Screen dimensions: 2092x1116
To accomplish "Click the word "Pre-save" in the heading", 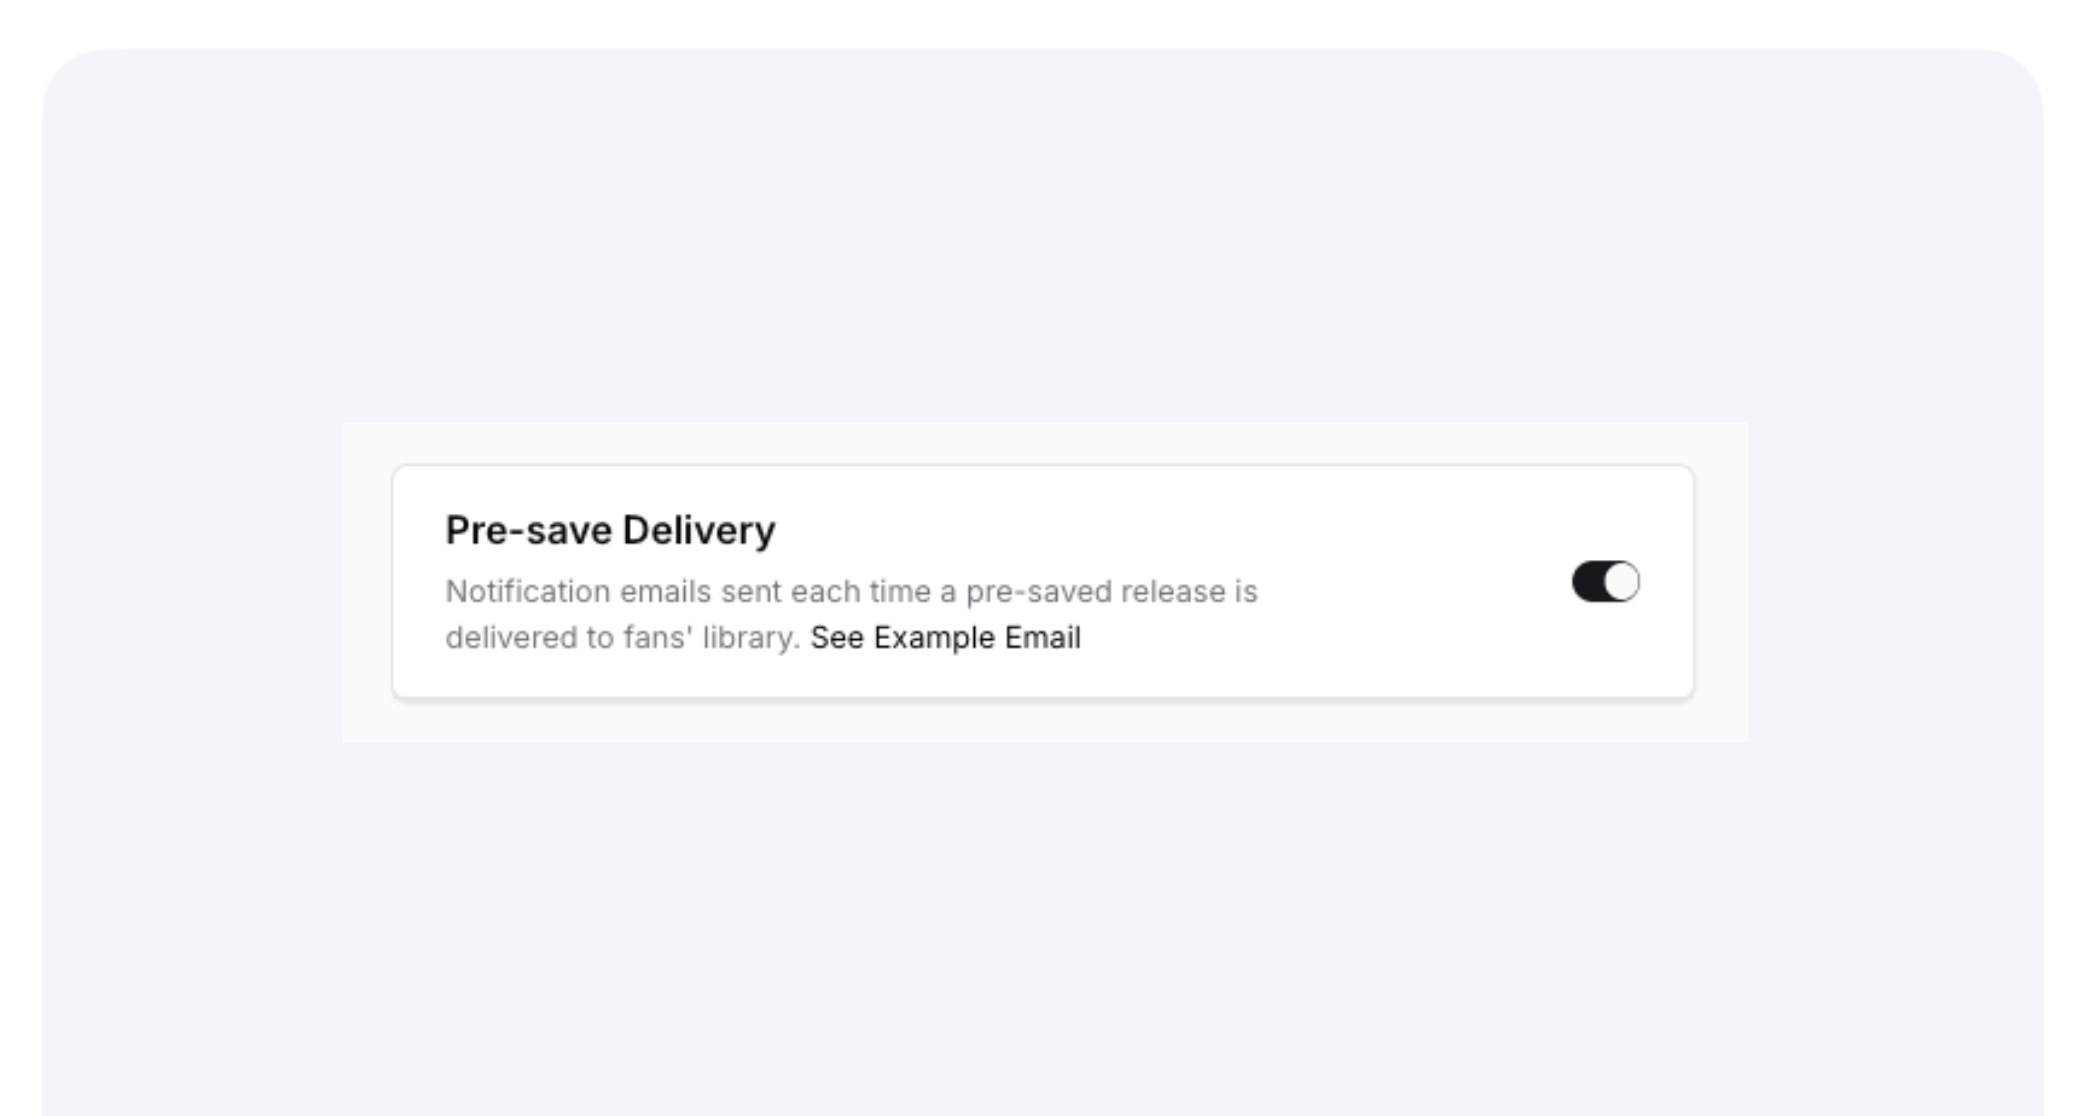I will tap(528, 530).
